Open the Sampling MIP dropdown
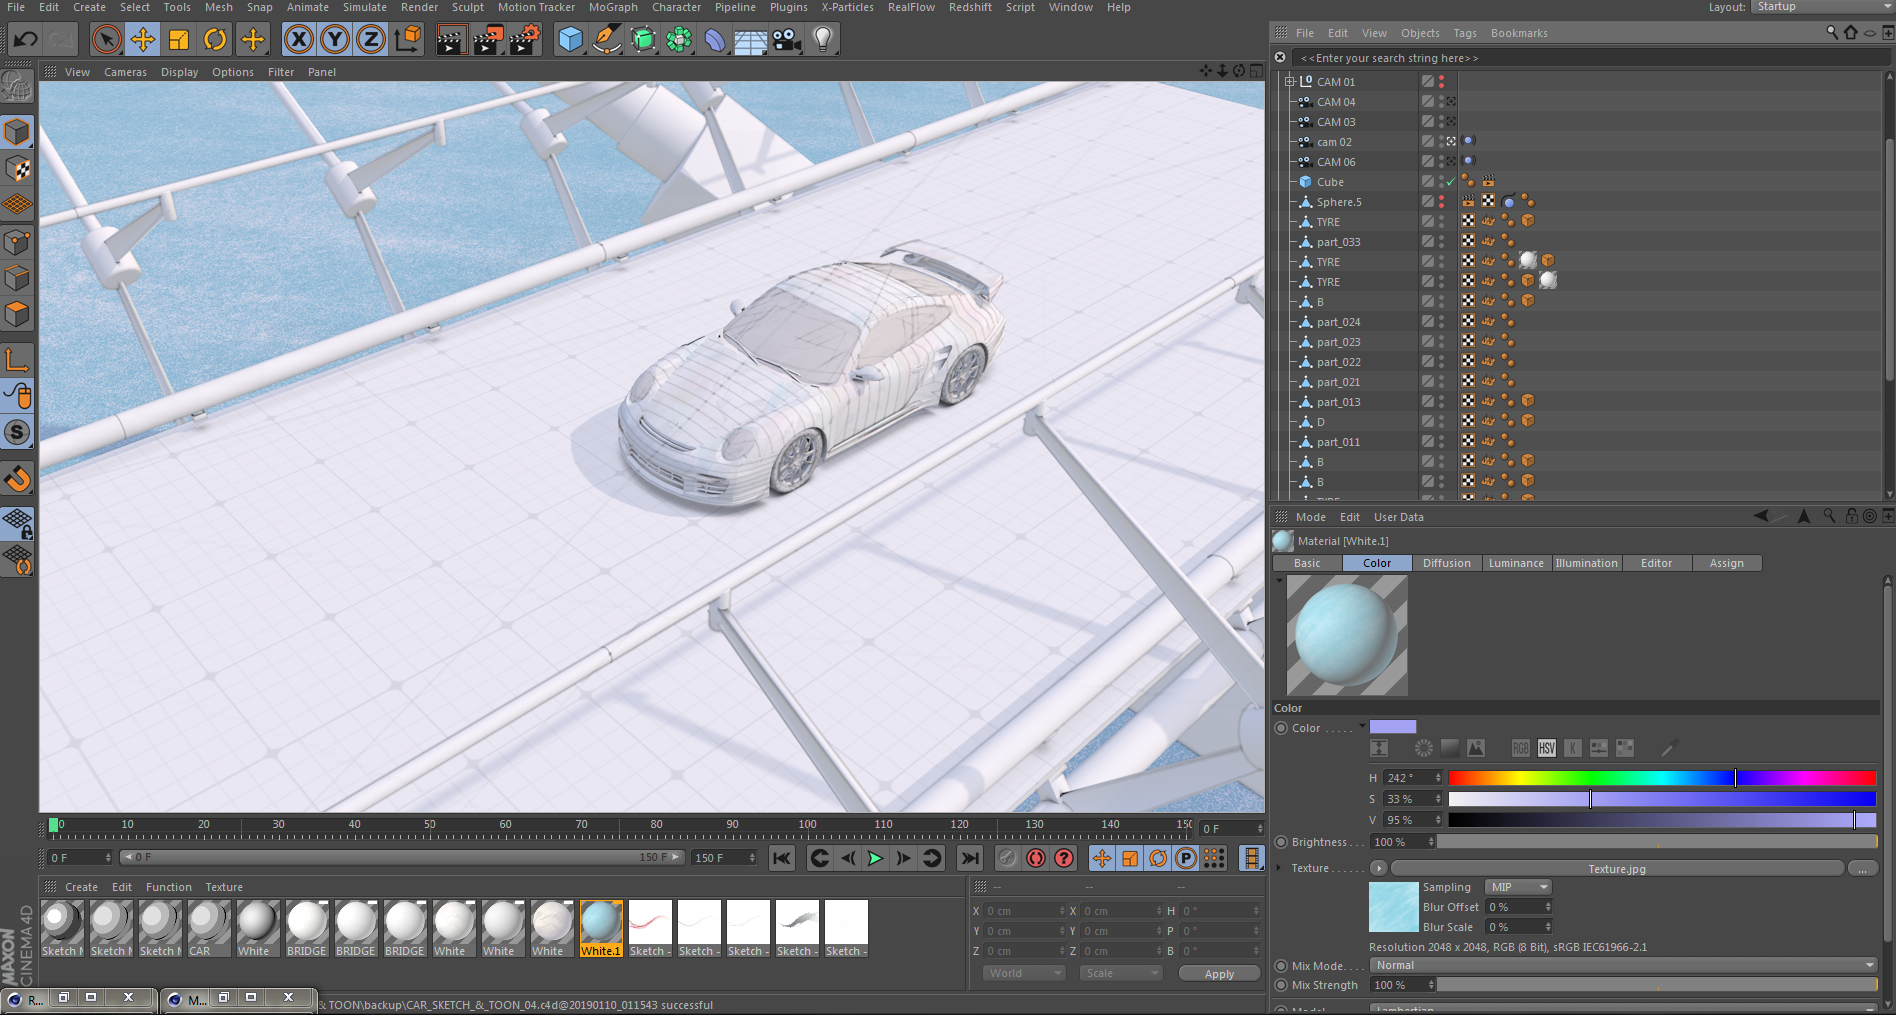Screen dimensions: 1896x1015 click(x=1517, y=887)
